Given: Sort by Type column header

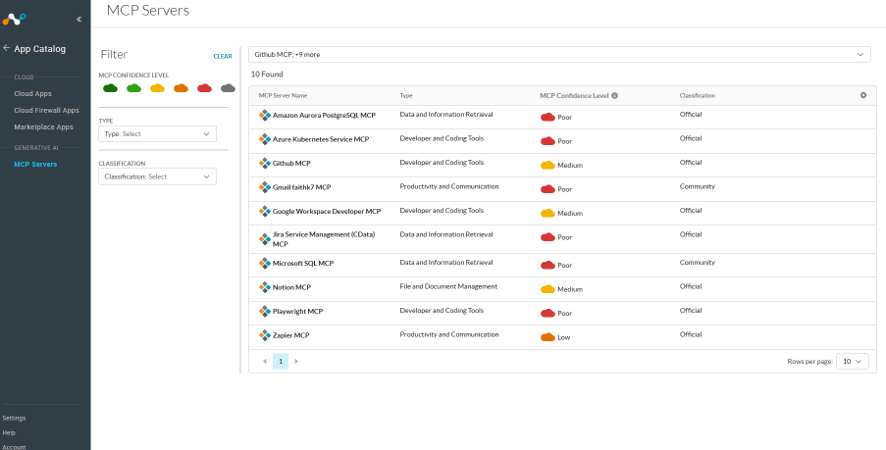Looking at the screenshot, I should pyautogui.click(x=406, y=96).
